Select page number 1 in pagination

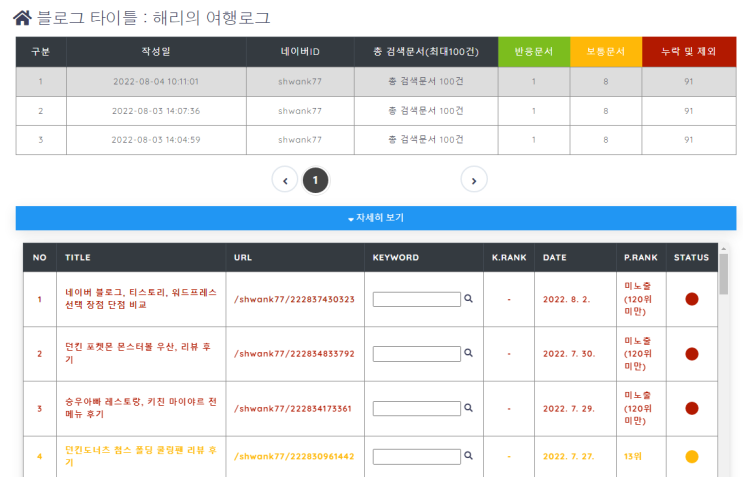pyautogui.click(x=316, y=180)
